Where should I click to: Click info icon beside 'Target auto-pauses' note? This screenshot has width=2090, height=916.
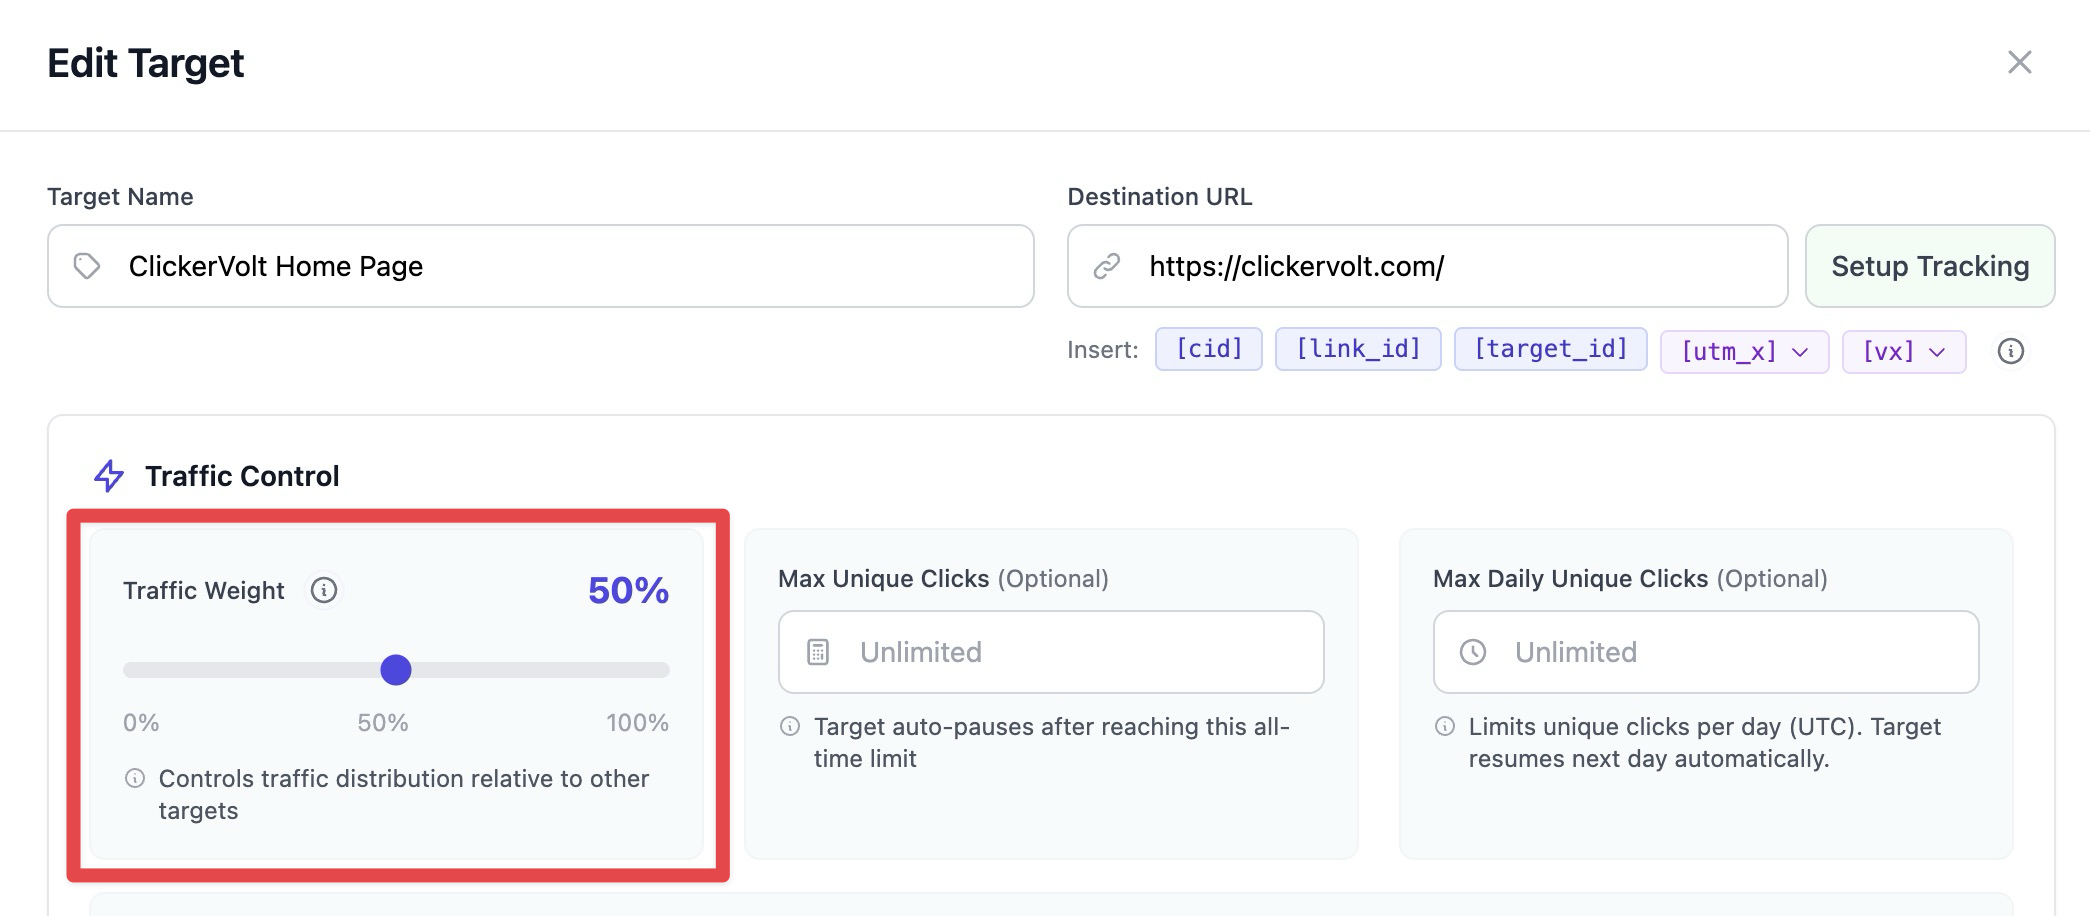click(790, 726)
